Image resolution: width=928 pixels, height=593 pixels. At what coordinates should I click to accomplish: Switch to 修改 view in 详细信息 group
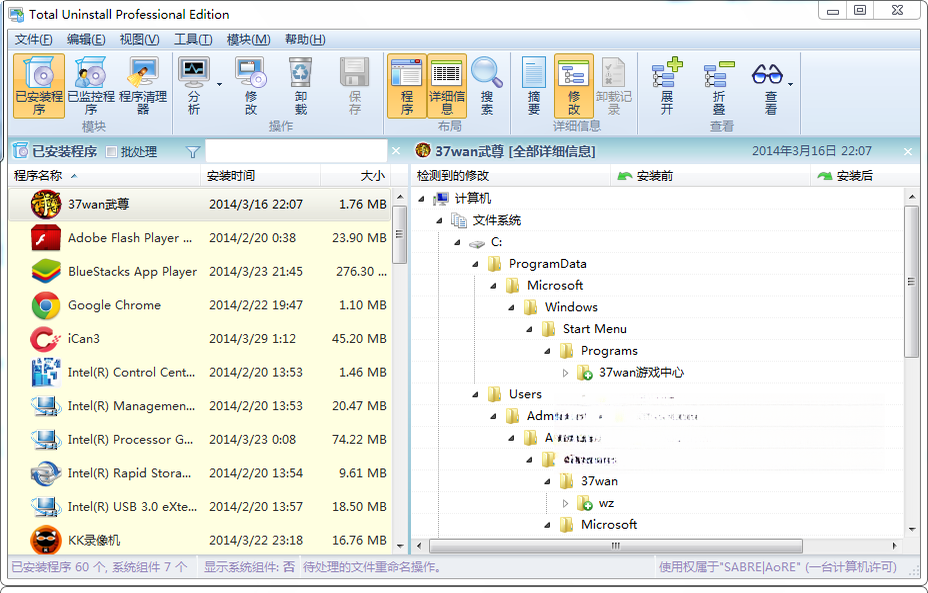tap(573, 86)
